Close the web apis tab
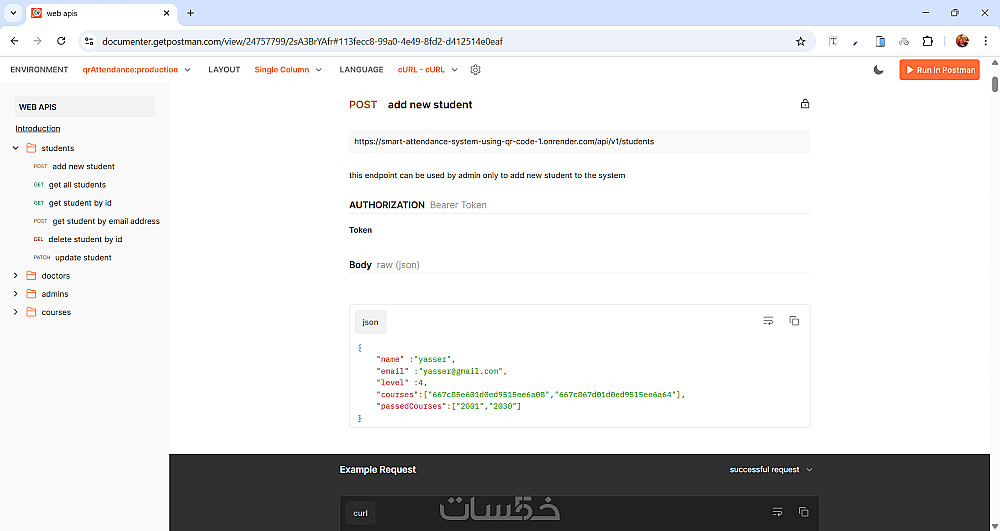 coord(166,13)
